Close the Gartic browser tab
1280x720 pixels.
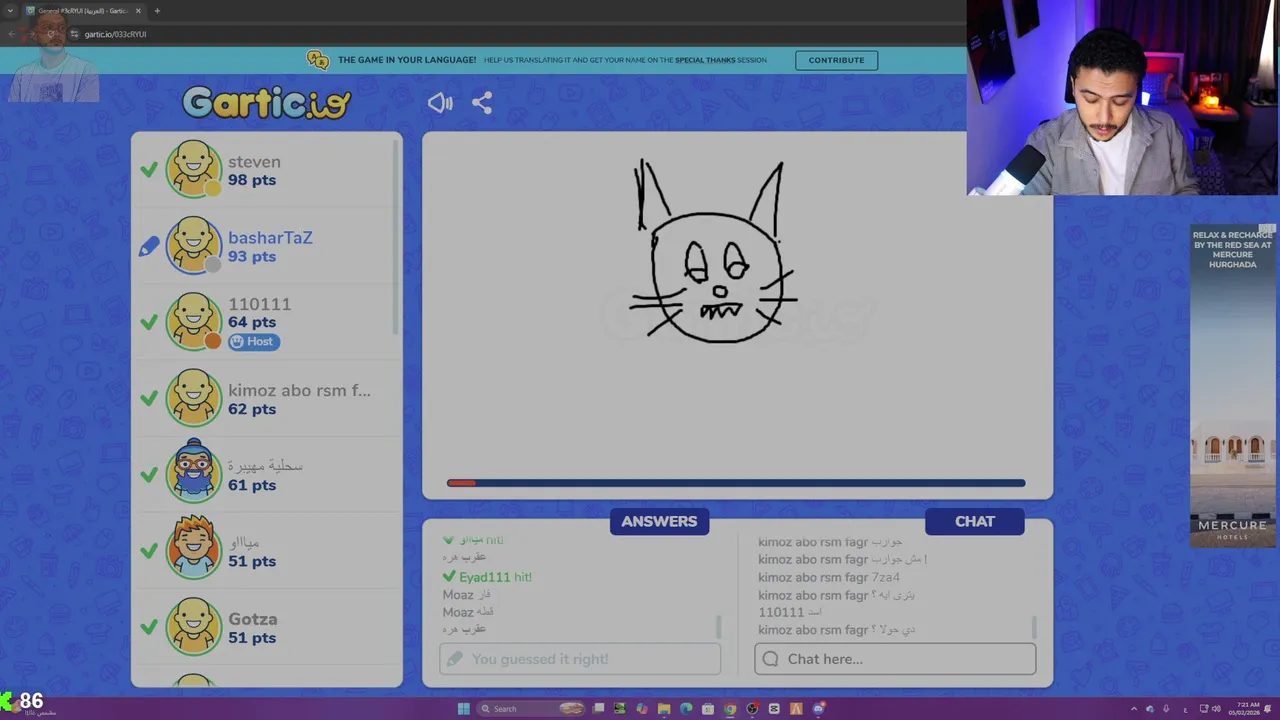pos(138,11)
